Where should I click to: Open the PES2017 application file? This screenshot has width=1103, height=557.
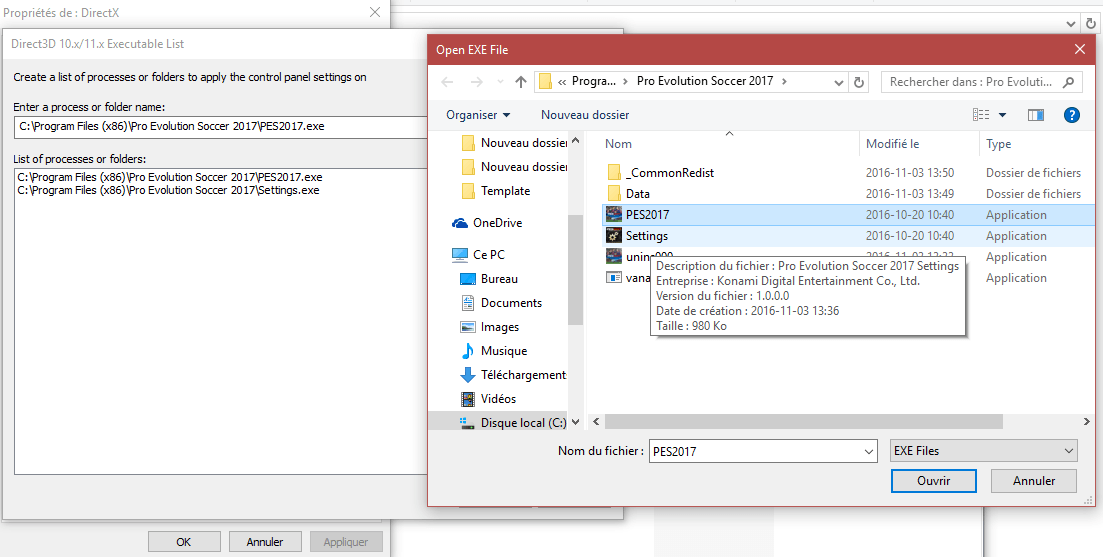pos(848,215)
